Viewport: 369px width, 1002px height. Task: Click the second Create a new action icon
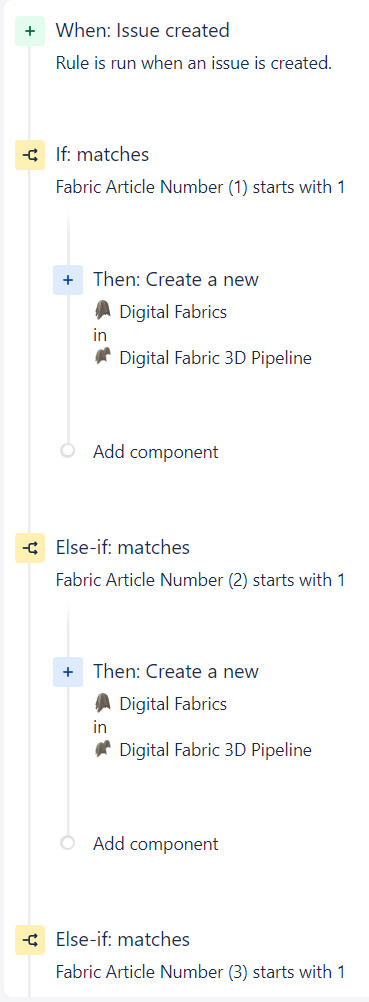pos(68,672)
